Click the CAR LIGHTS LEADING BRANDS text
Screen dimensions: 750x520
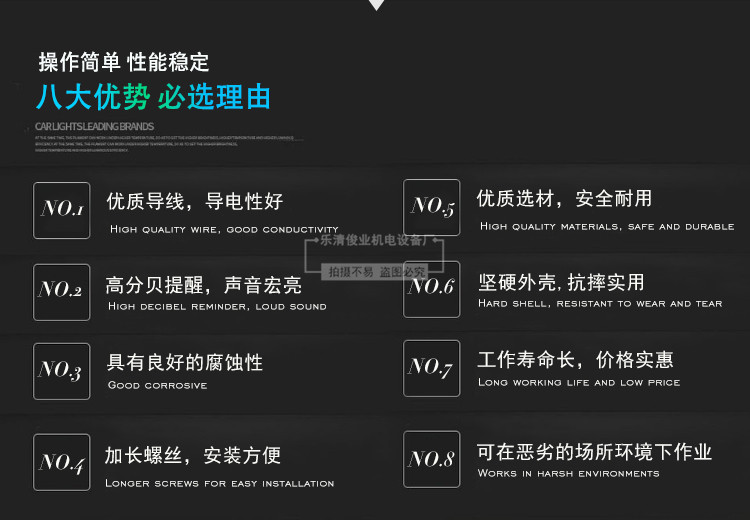tap(94, 126)
